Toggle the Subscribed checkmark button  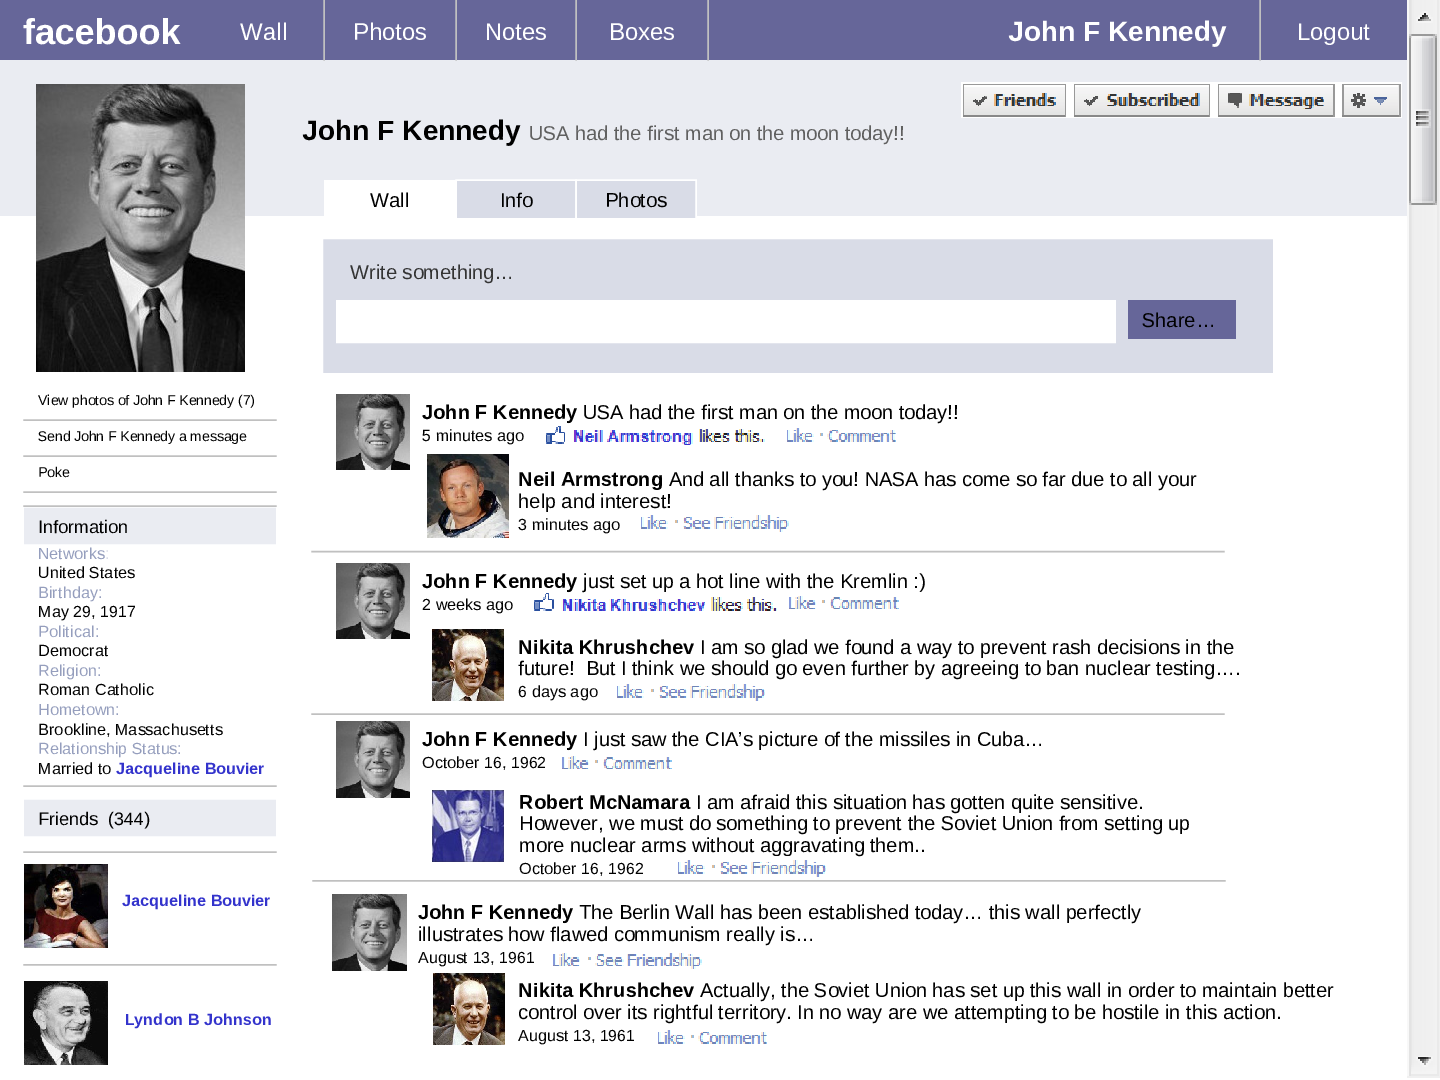coord(1141,100)
